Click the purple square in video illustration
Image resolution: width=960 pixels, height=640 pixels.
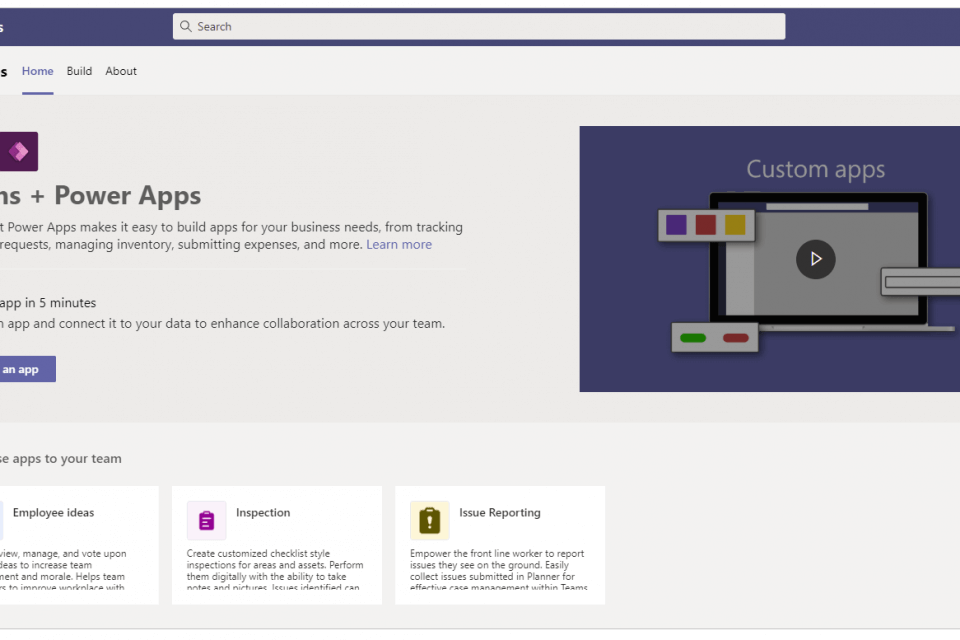pyautogui.click(x=677, y=225)
